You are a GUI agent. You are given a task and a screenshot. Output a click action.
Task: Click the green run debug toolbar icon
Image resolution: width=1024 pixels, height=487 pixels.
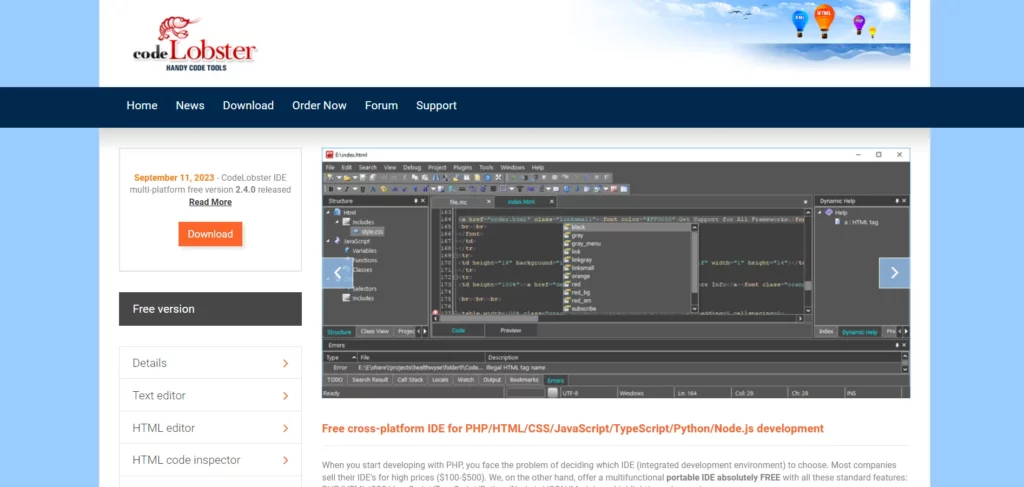pyautogui.click(x=513, y=177)
